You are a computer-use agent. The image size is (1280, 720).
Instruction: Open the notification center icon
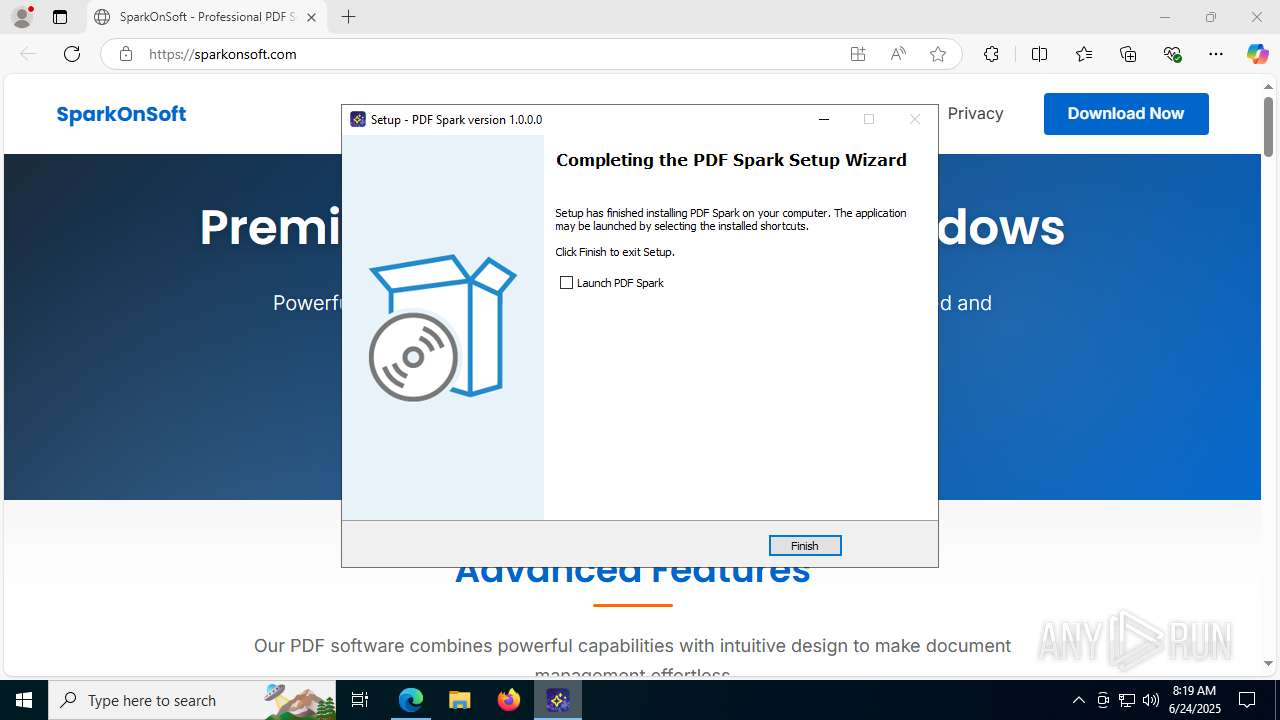pos(1248,700)
